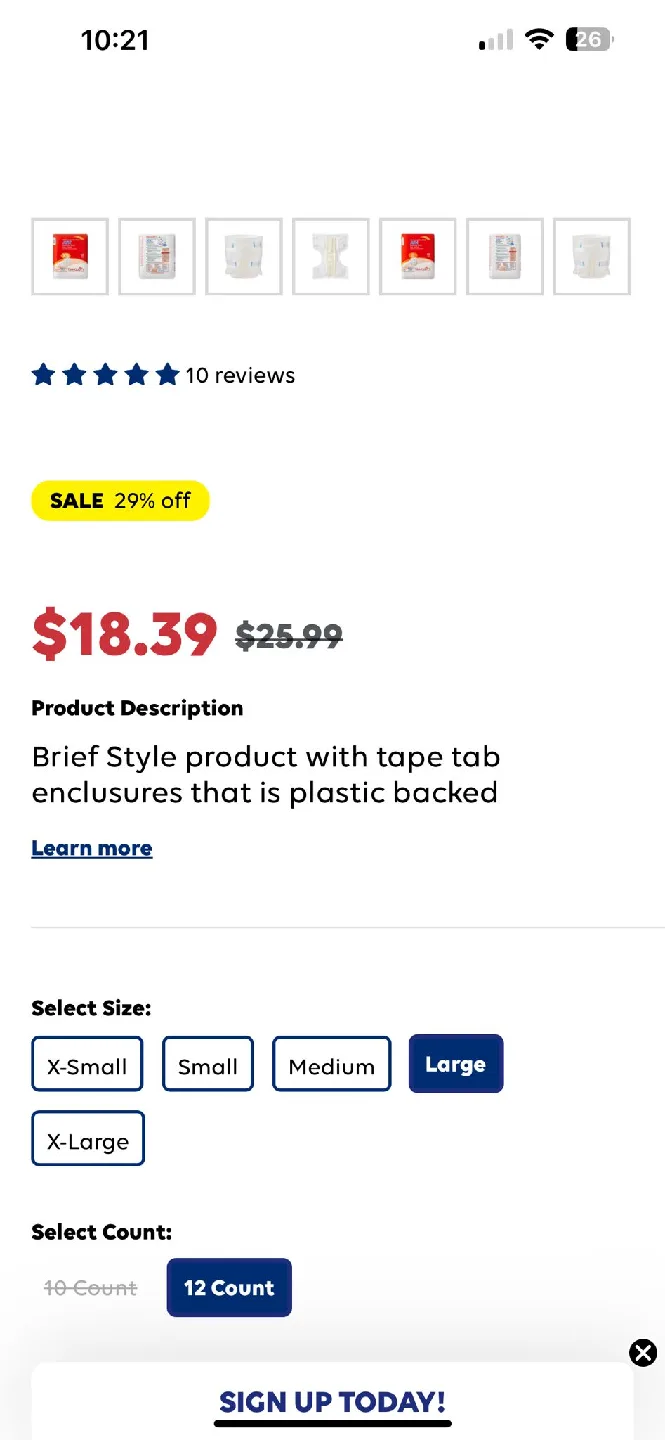
Task: Tap the Wi-Fi icon in status bar
Action: tap(539, 39)
